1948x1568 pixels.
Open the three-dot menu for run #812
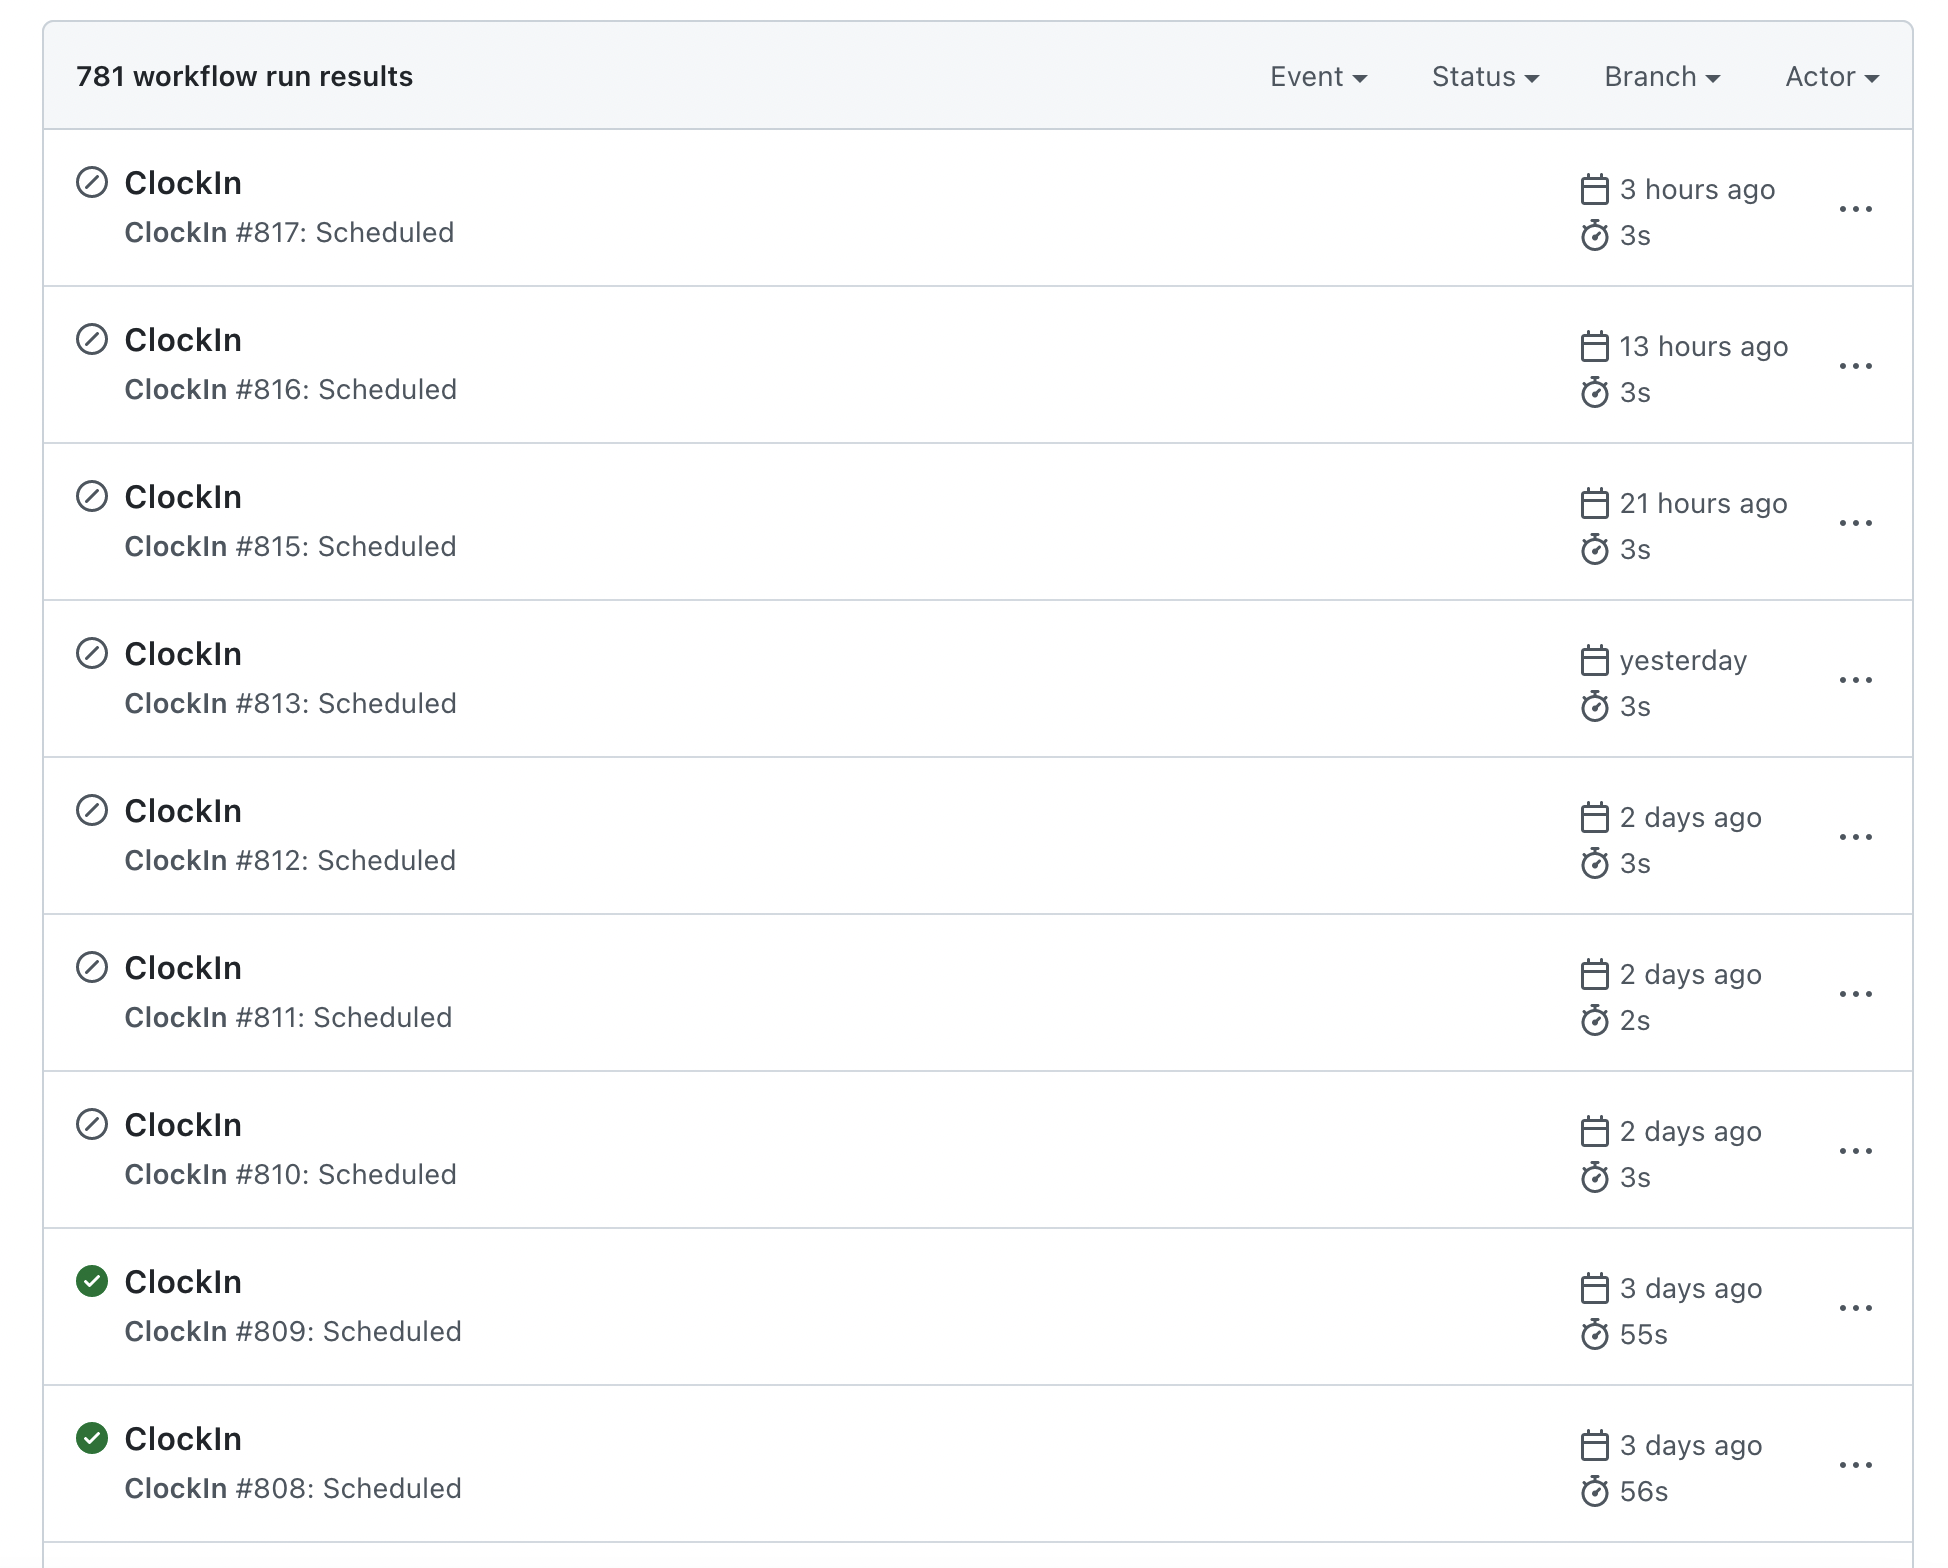coord(1856,837)
